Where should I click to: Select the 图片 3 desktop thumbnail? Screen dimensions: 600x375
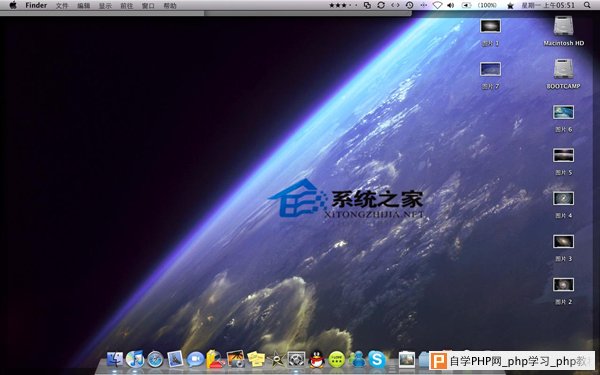coord(563,241)
